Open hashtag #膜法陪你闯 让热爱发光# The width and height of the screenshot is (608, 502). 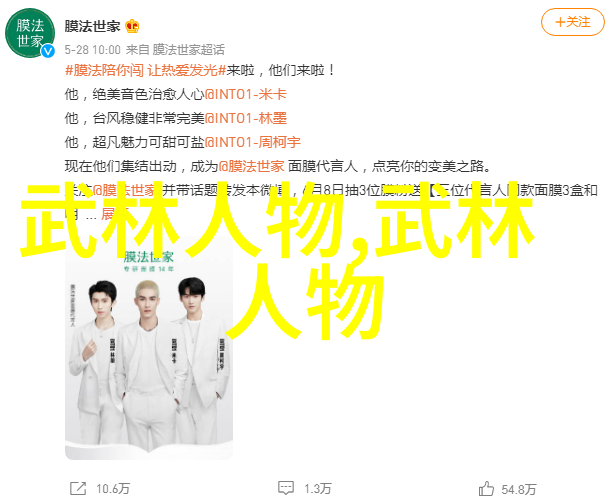[146, 71]
